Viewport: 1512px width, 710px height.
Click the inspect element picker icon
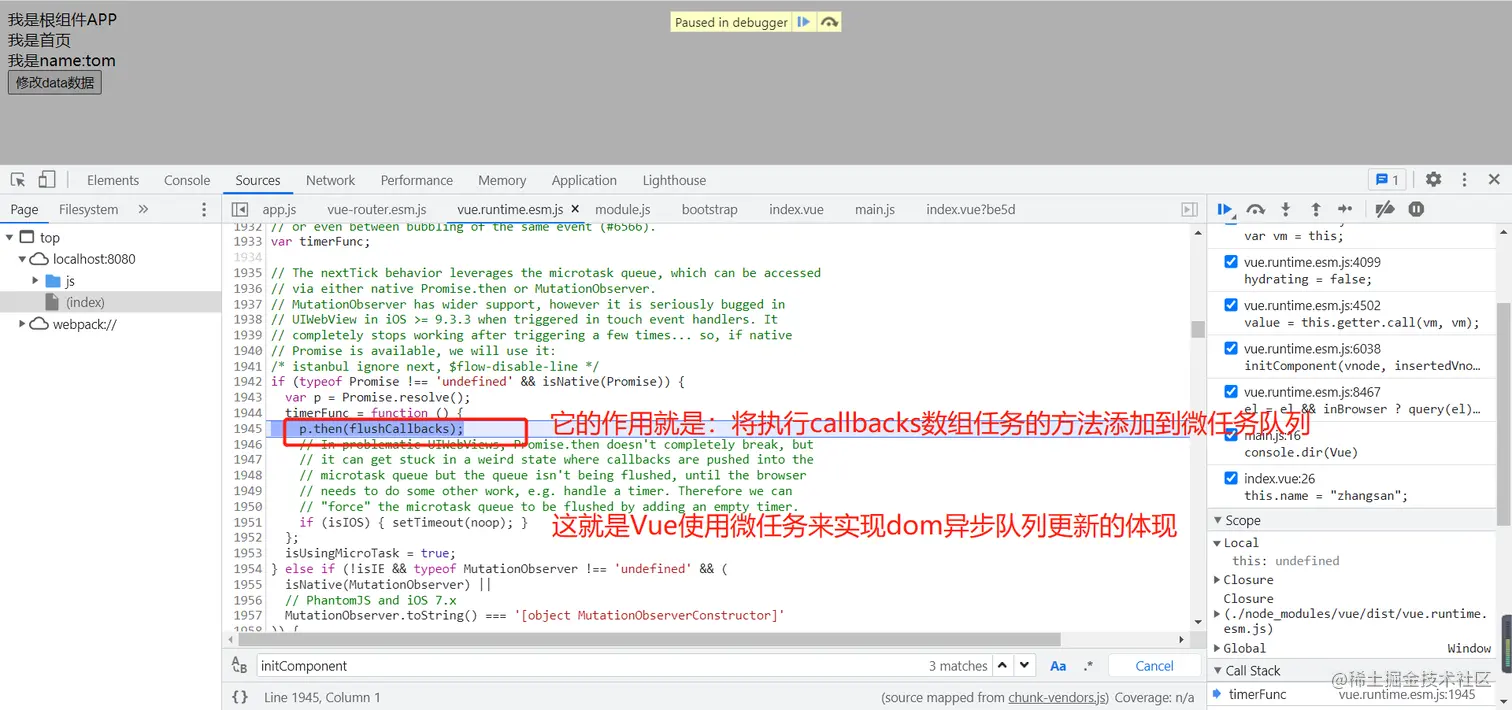pos(18,180)
